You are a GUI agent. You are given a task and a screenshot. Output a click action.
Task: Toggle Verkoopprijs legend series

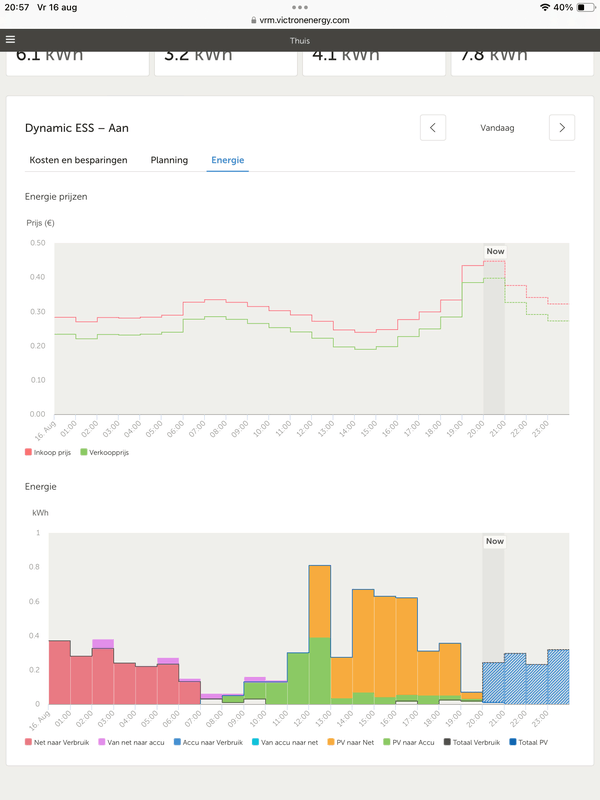click(109, 452)
